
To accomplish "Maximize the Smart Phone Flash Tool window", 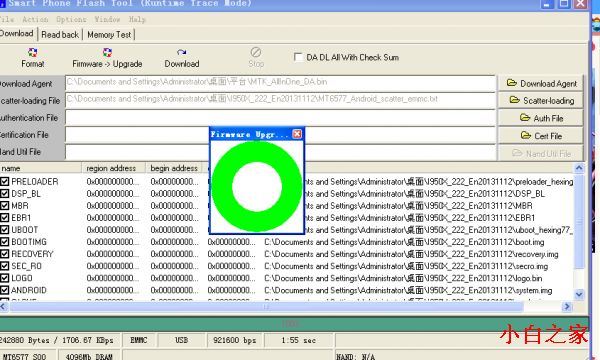I will click(564, 4).
